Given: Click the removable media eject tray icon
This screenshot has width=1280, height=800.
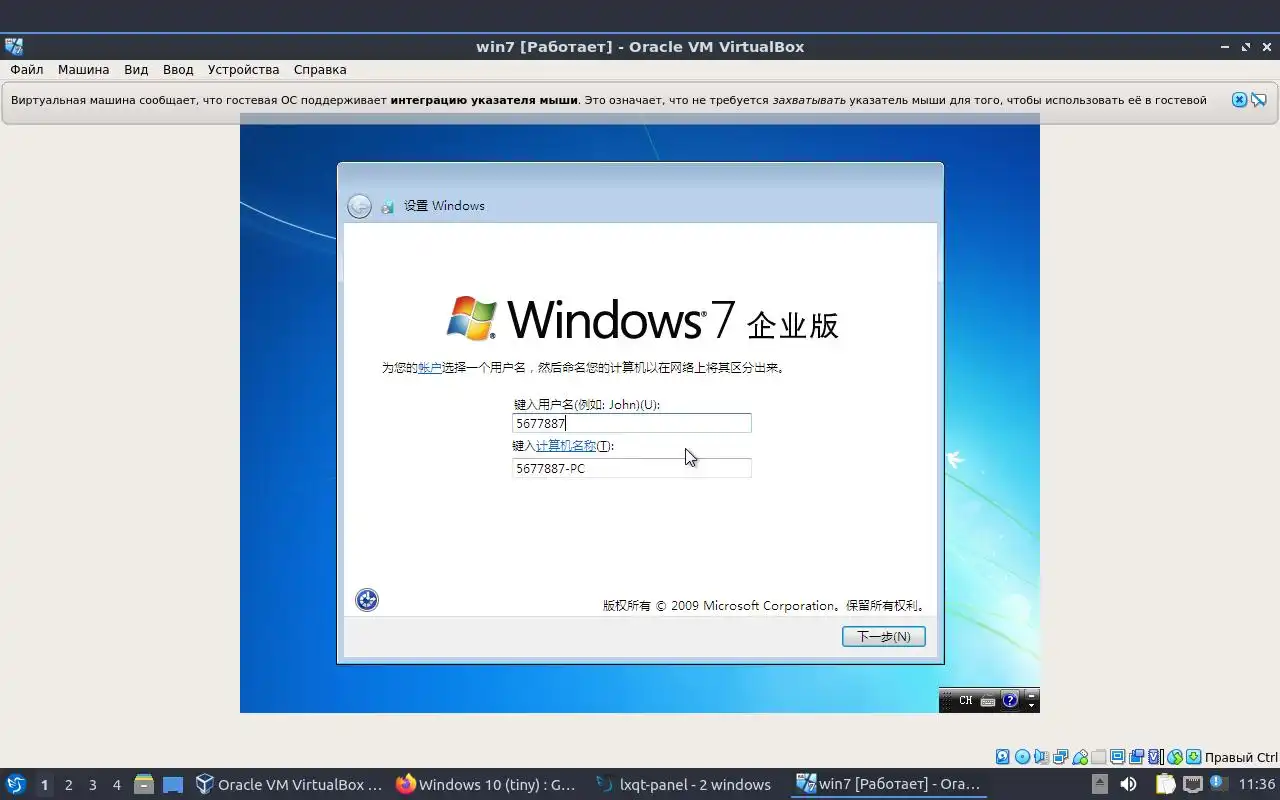Looking at the screenshot, I should (x=1100, y=784).
